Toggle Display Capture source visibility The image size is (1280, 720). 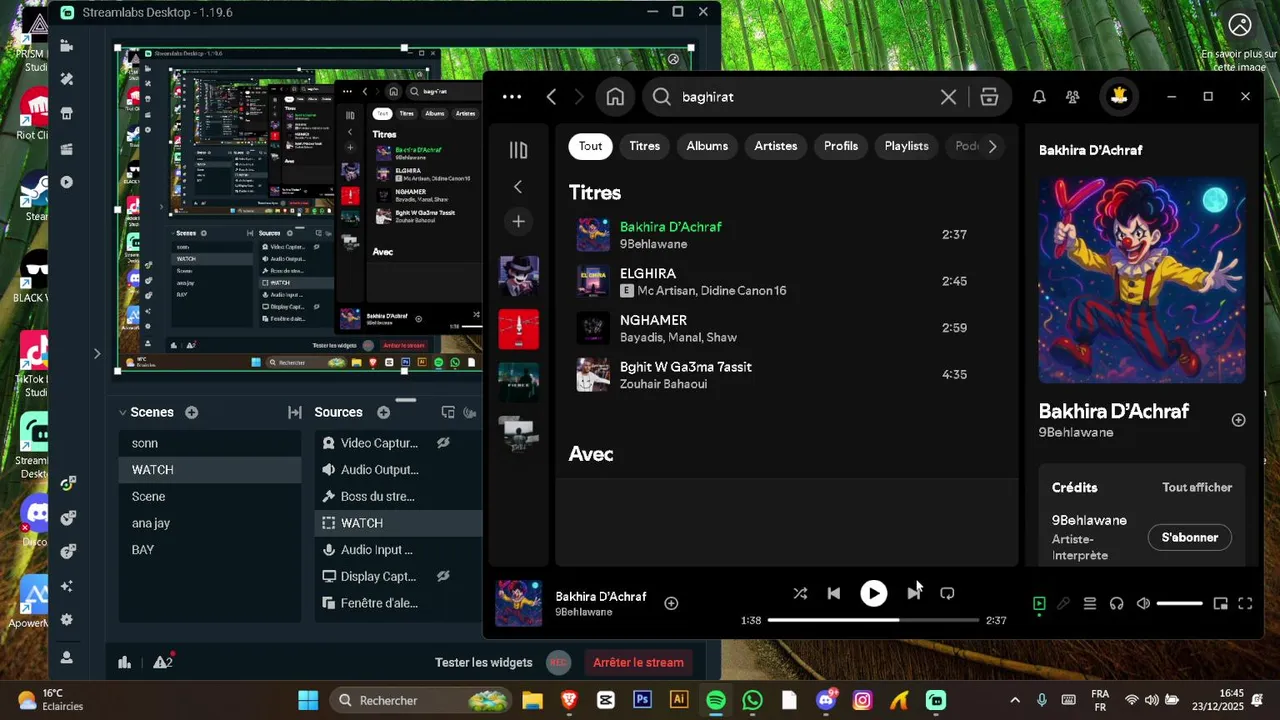click(443, 576)
